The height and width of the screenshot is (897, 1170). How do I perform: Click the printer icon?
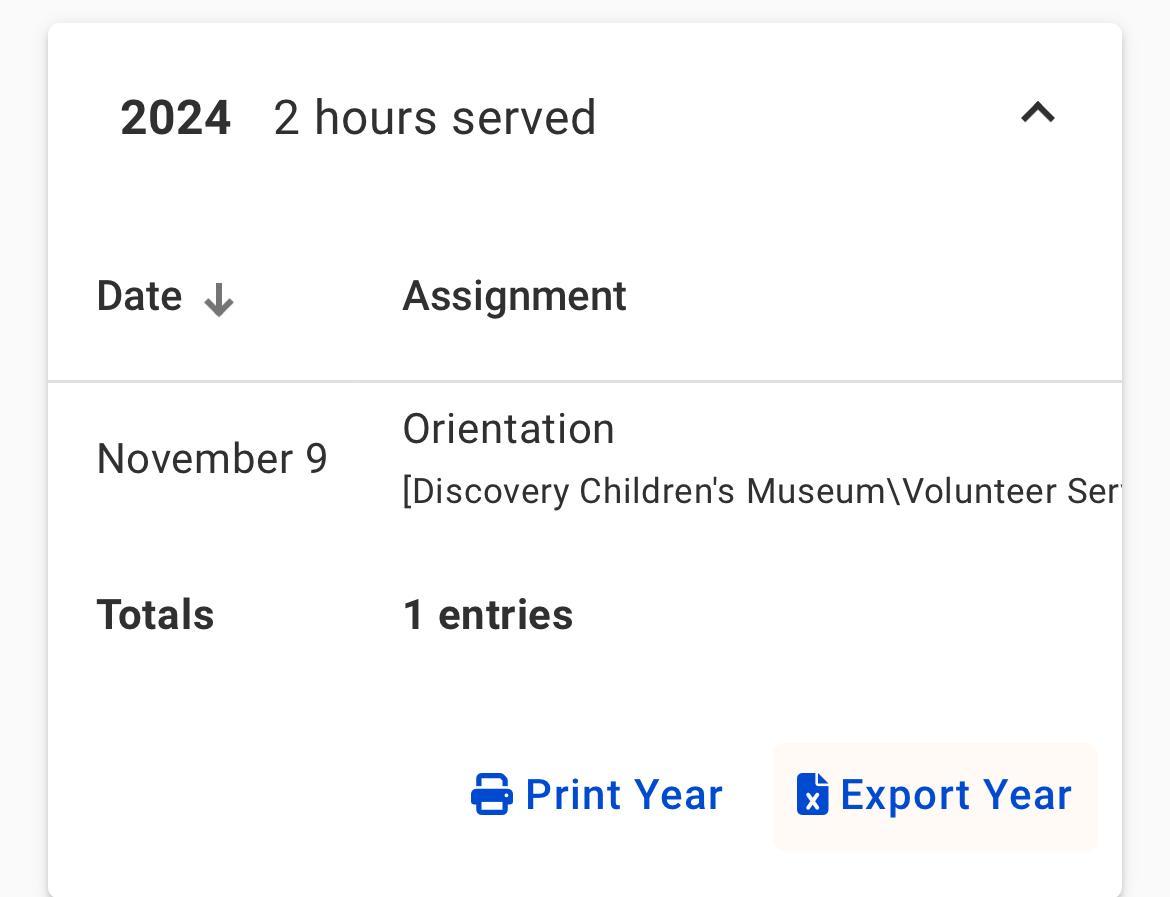[x=491, y=795]
